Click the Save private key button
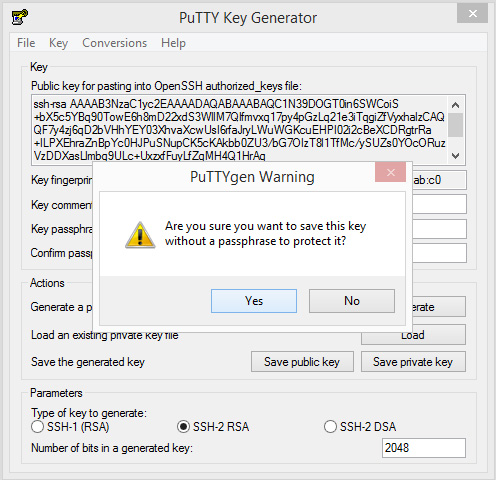The width and height of the screenshot is (496, 480). (413, 362)
